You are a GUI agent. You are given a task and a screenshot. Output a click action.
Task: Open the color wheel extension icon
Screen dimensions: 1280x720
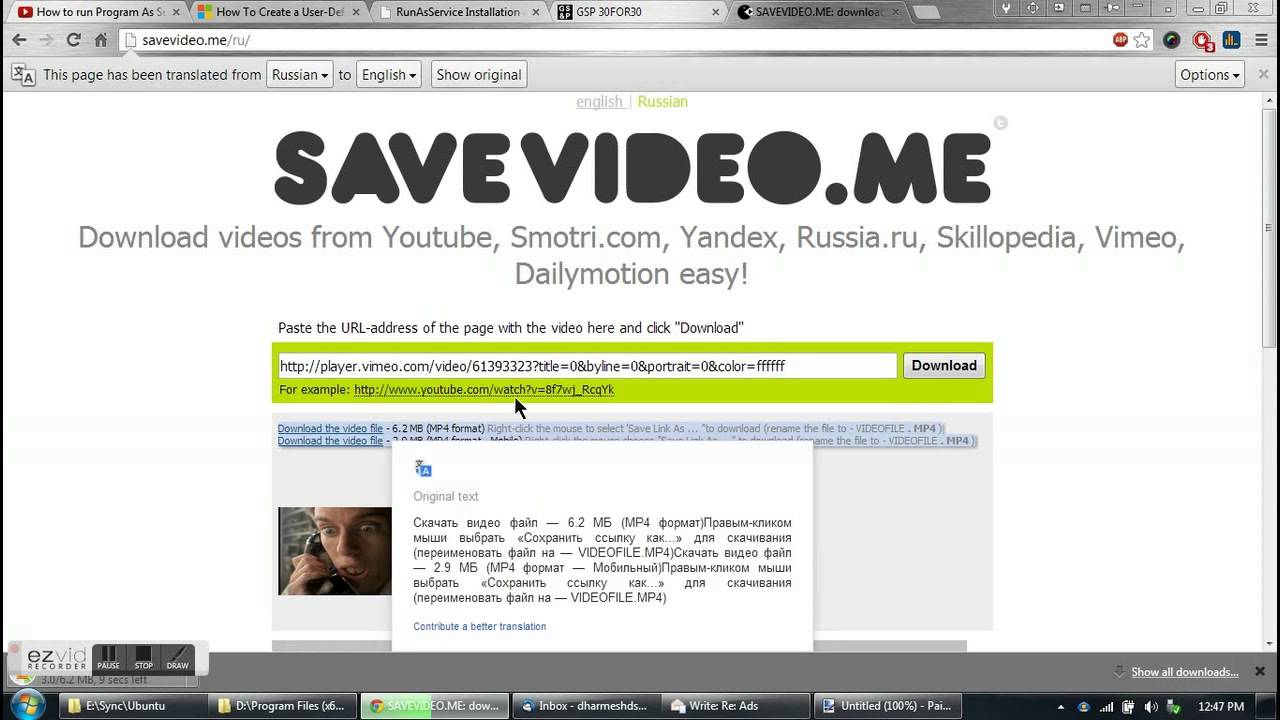click(x=1171, y=40)
